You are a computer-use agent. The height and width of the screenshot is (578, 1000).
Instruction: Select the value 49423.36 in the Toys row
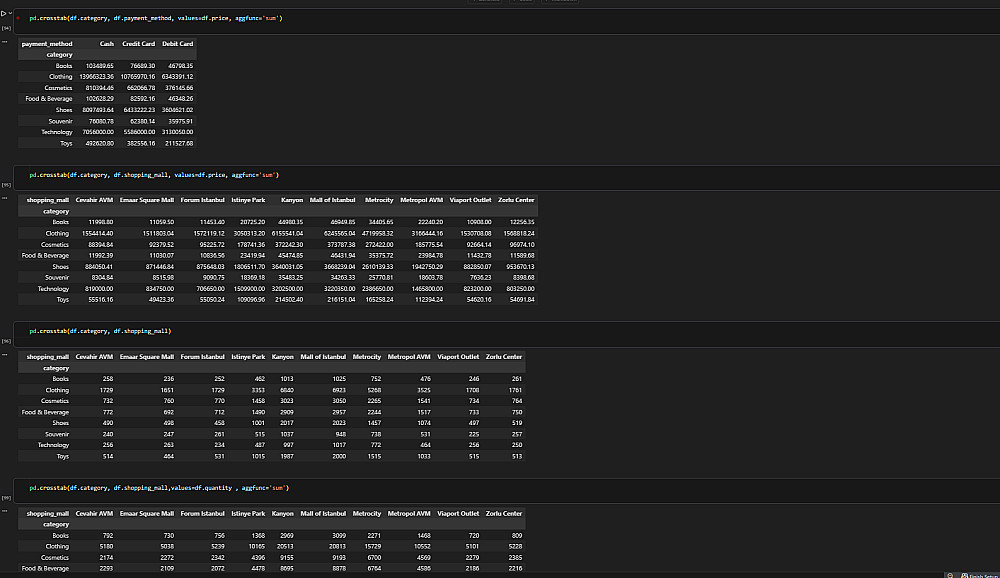[161, 300]
